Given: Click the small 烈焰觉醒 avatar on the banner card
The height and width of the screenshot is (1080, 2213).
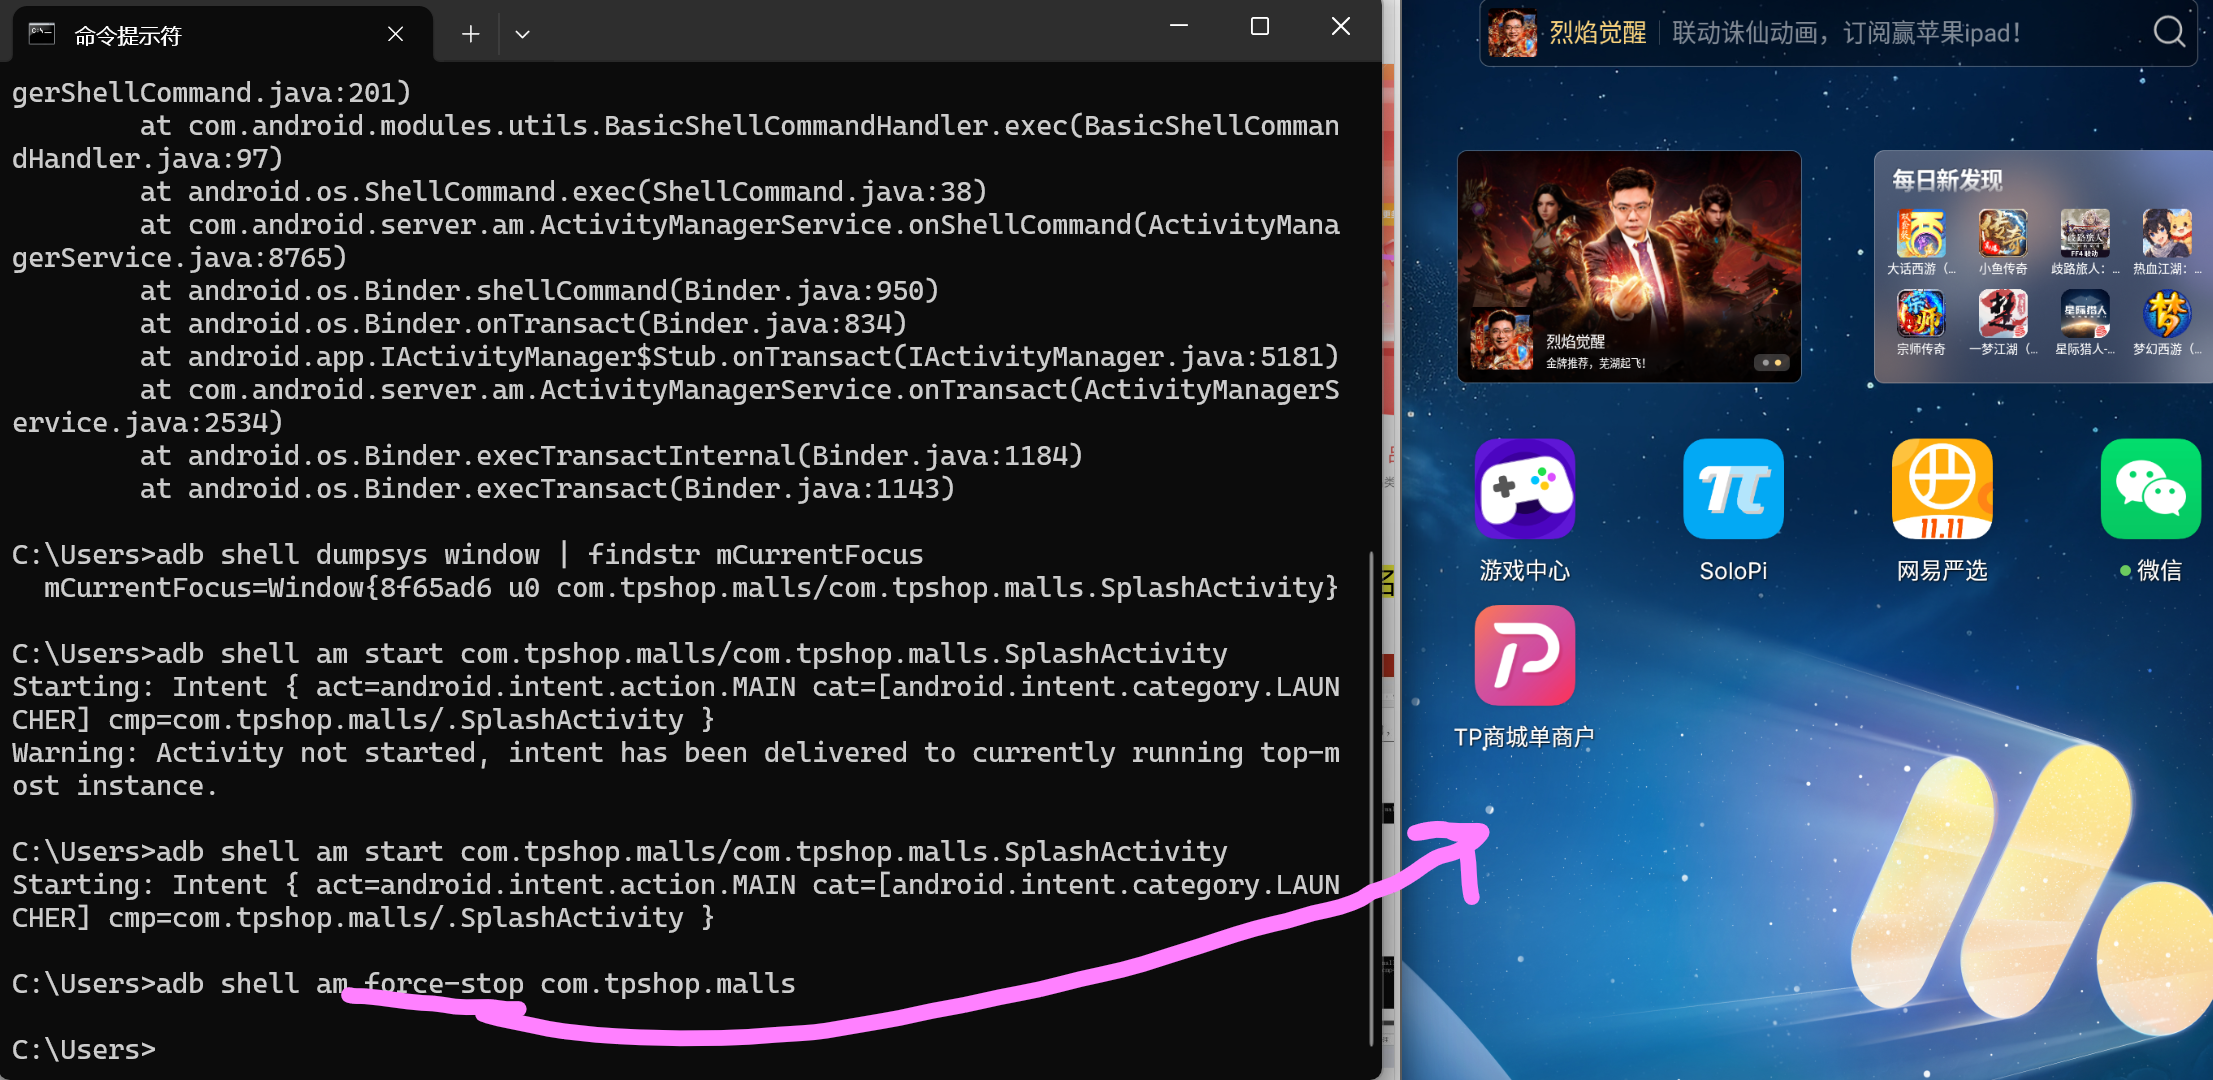Looking at the screenshot, I should (x=1501, y=341).
